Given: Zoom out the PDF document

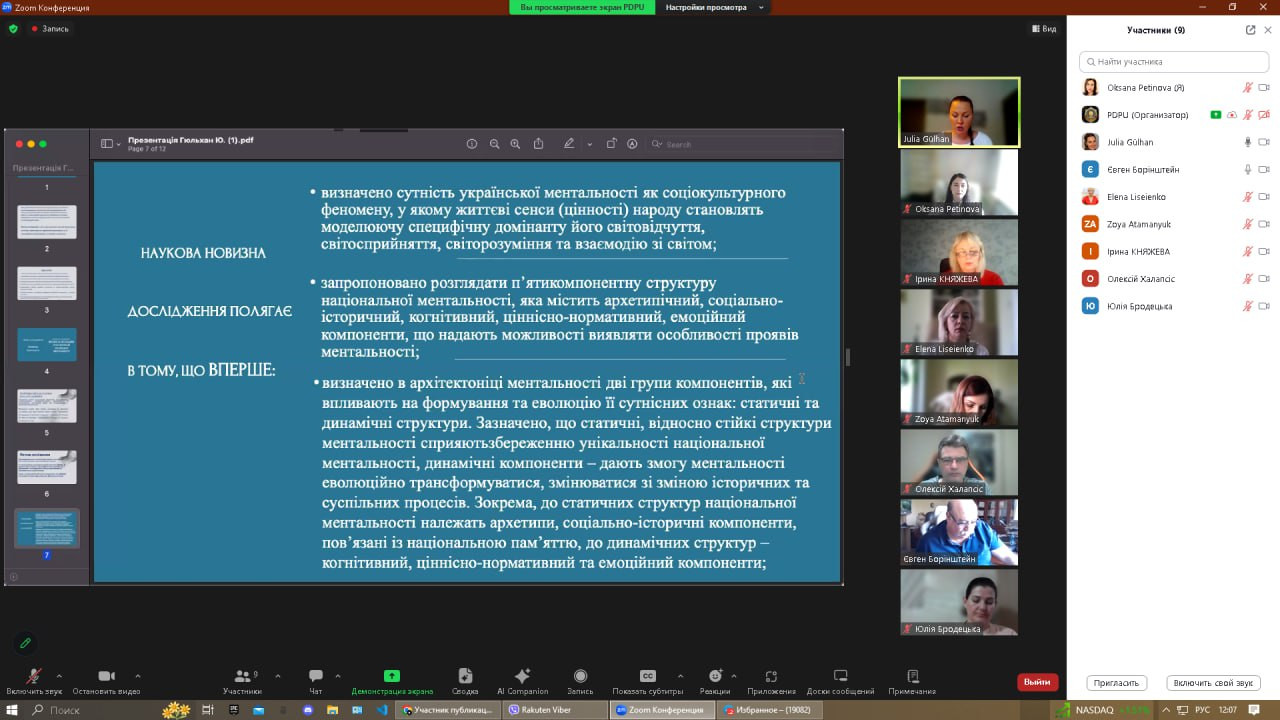Looking at the screenshot, I should tap(494, 144).
